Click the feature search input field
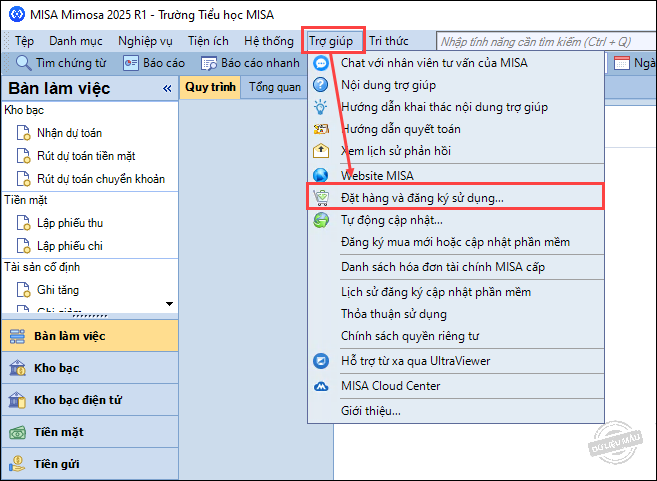The width and height of the screenshot is (657, 481). [546, 41]
